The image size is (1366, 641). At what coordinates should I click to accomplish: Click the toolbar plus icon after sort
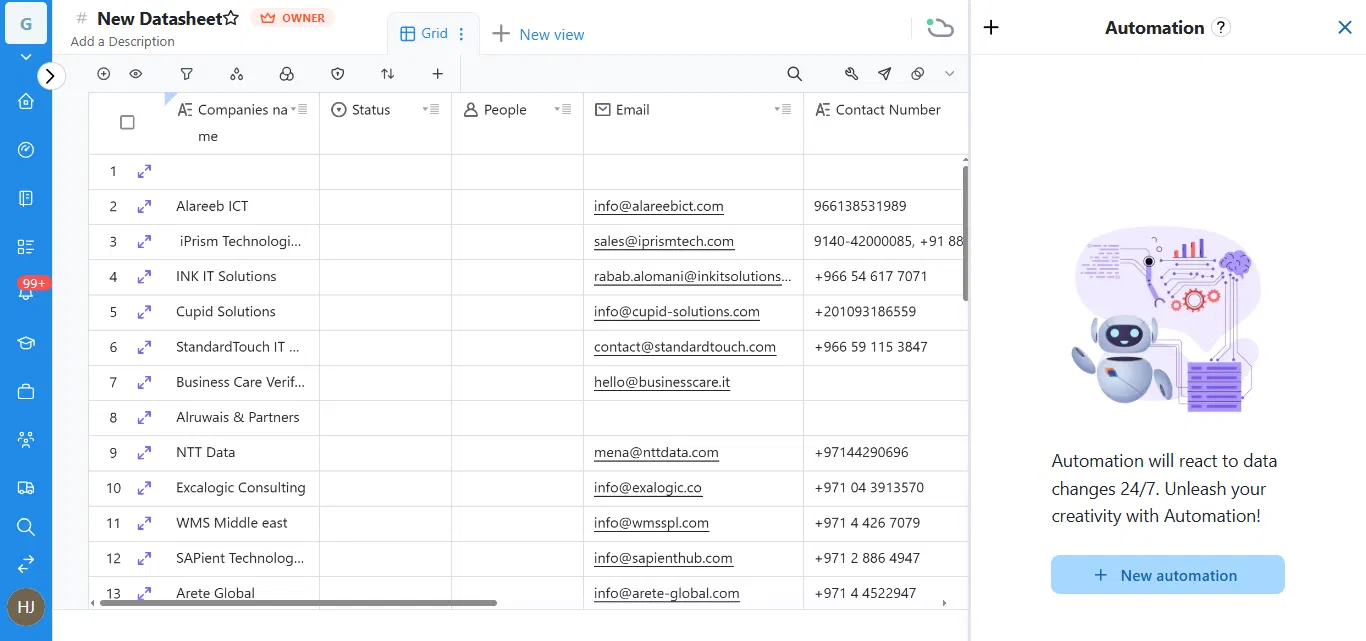(437, 74)
